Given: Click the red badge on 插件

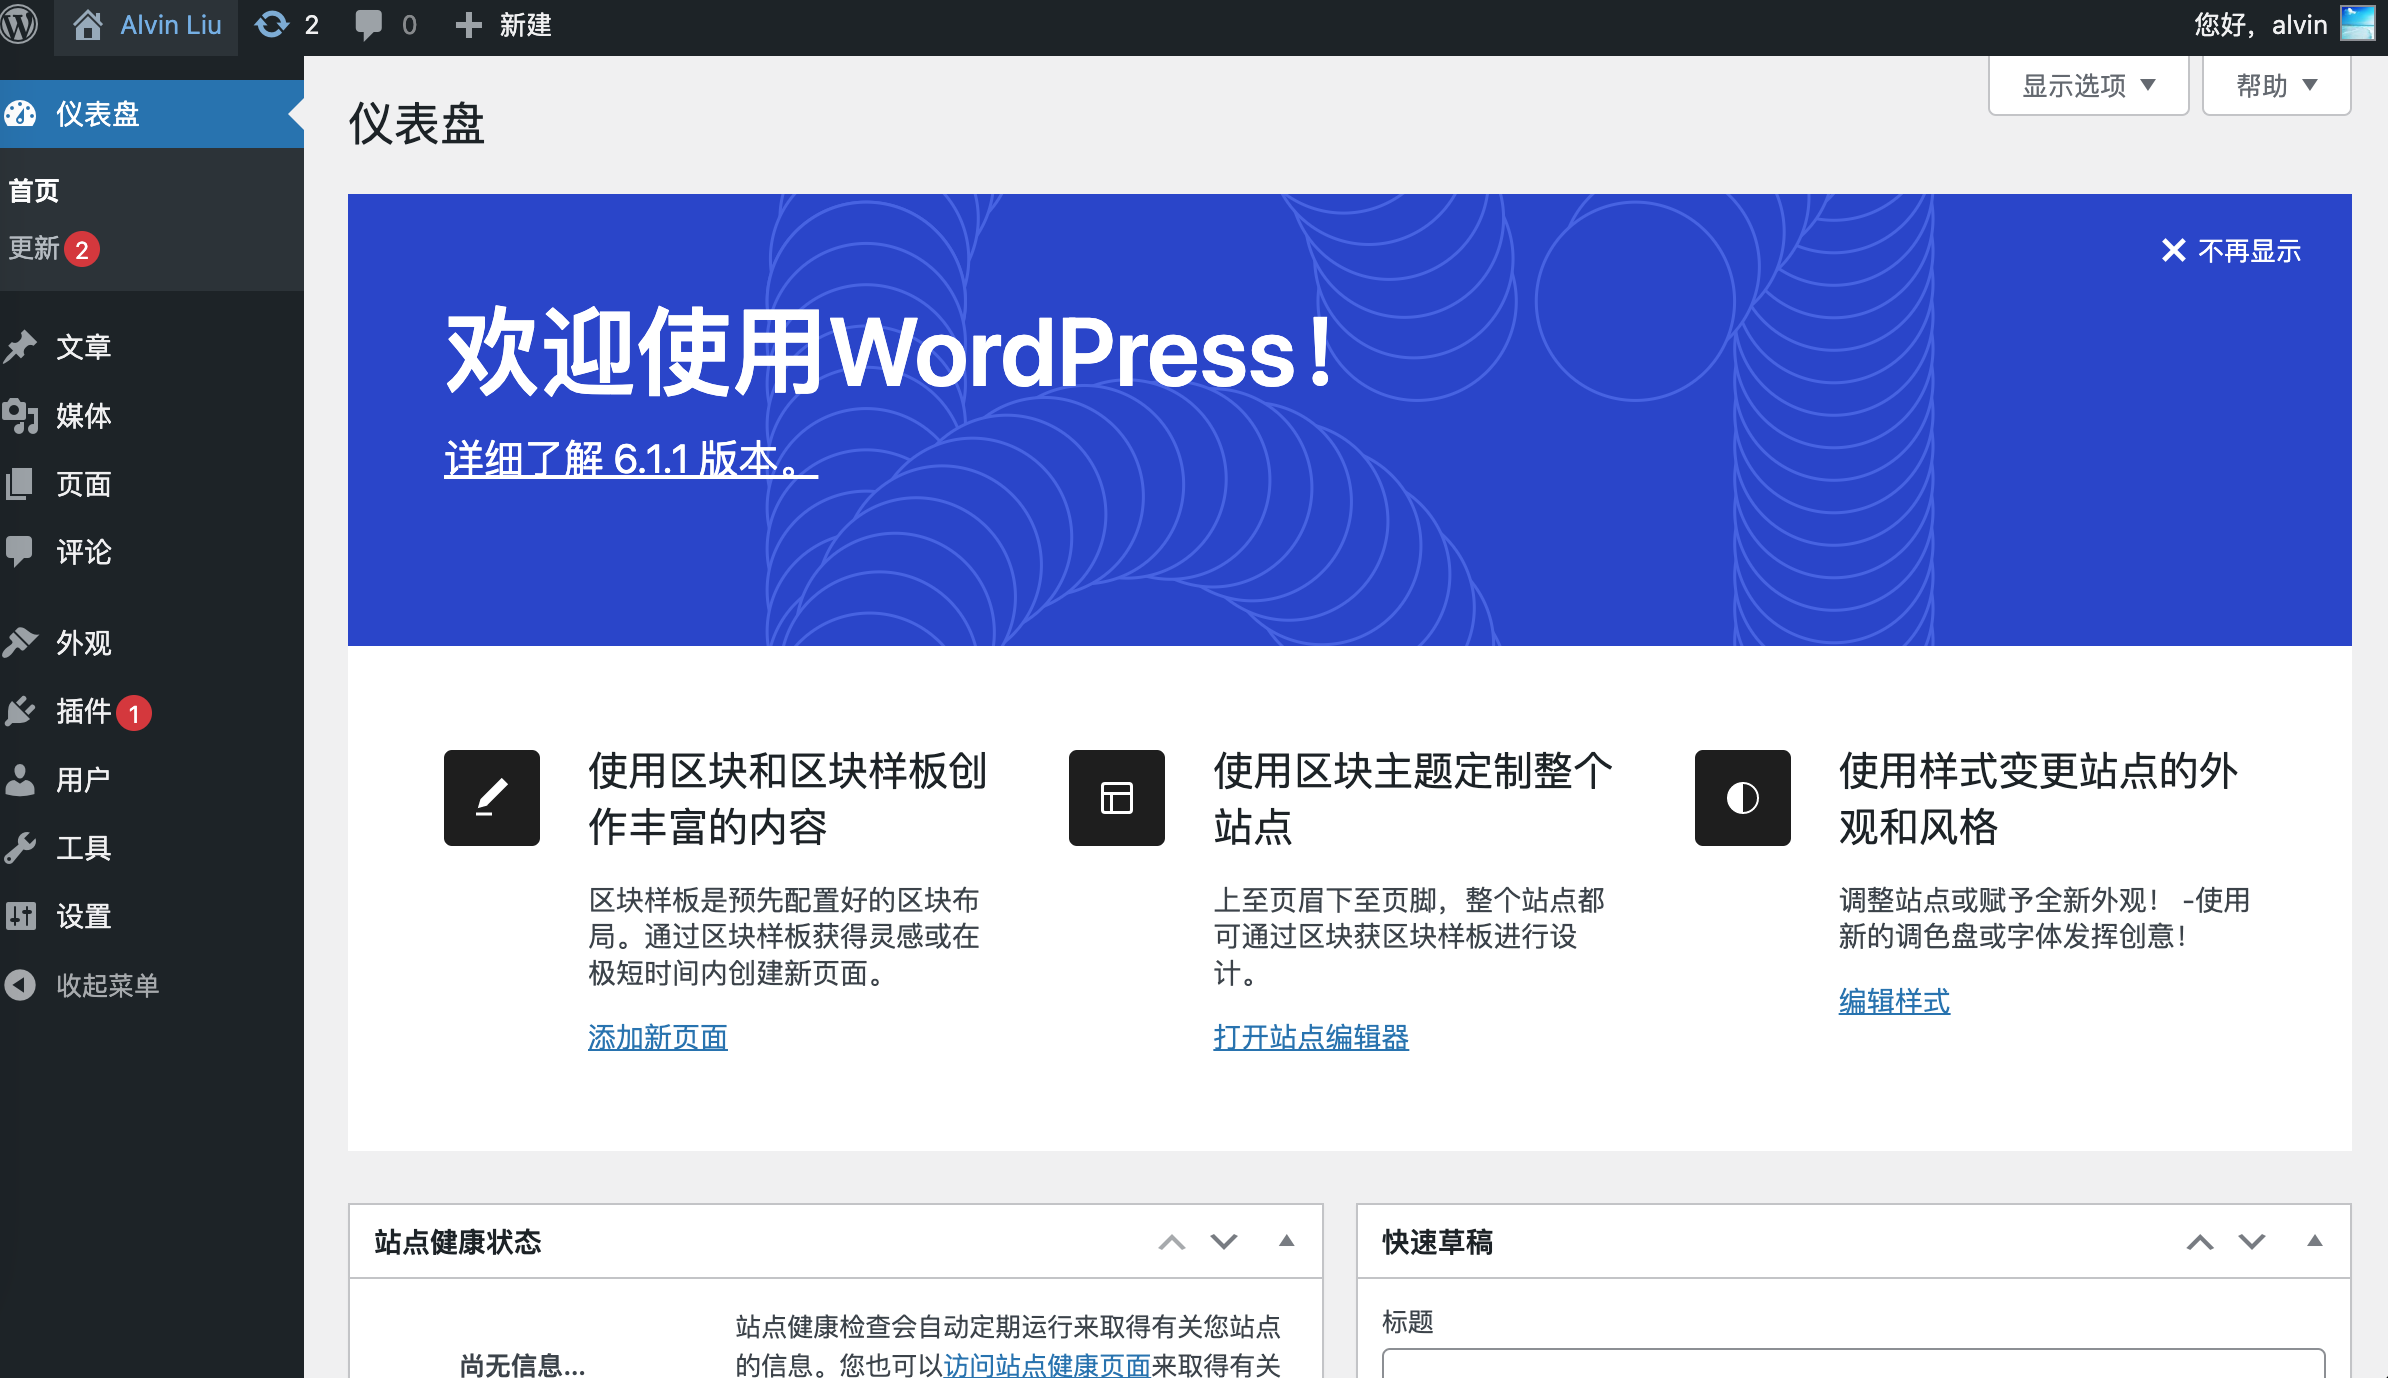Looking at the screenshot, I should click(x=134, y=713).
